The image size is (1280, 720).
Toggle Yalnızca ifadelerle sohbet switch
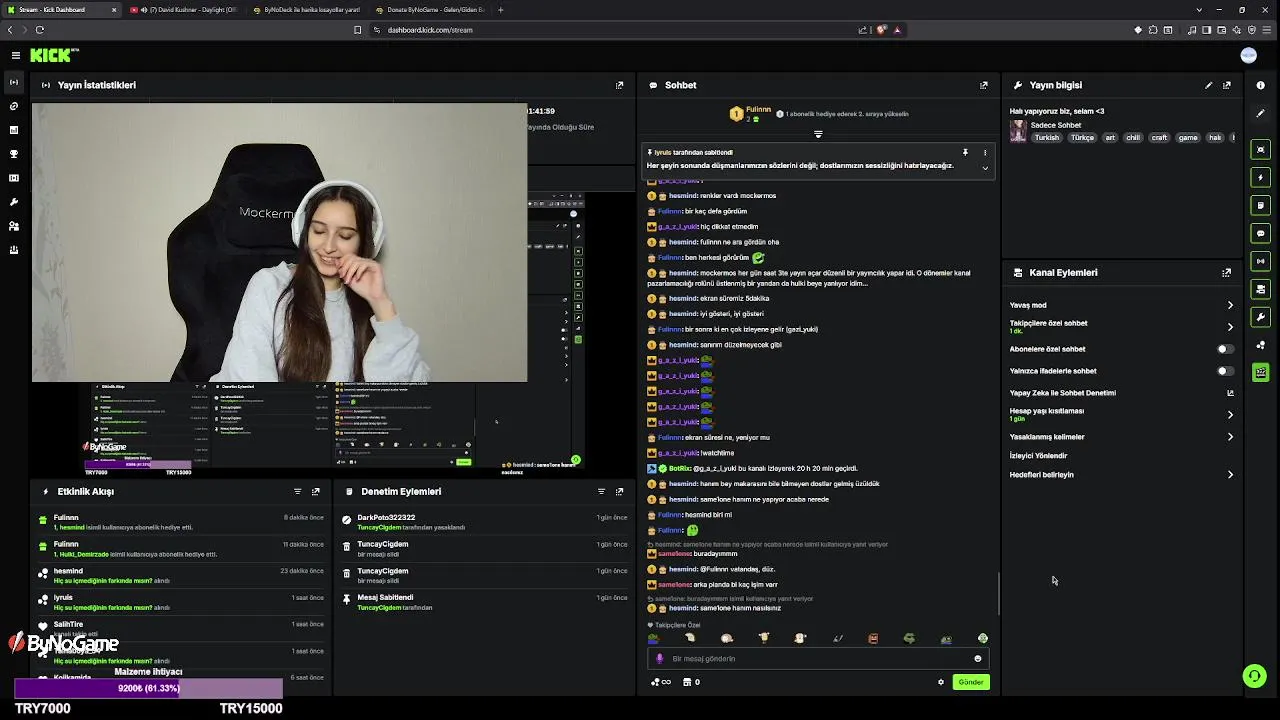pyautogui.click(x=1224, y=371)
